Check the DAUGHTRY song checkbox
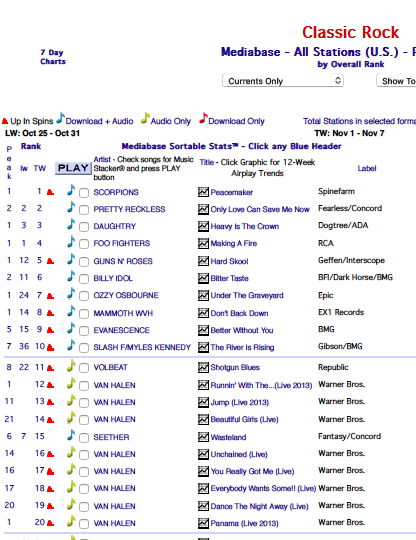The image size is (416, 540). click(84, 227)
